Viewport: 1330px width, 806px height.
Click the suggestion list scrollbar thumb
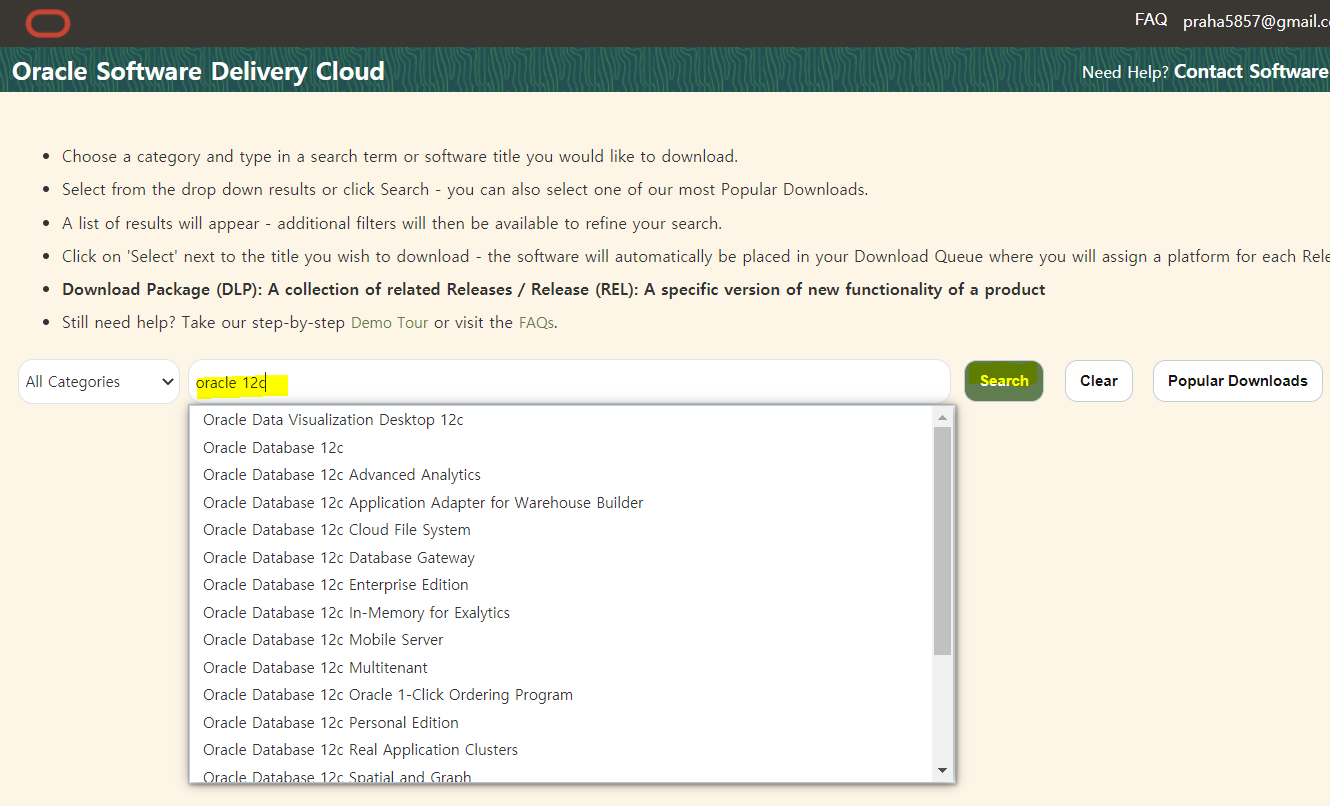(942, 541)
